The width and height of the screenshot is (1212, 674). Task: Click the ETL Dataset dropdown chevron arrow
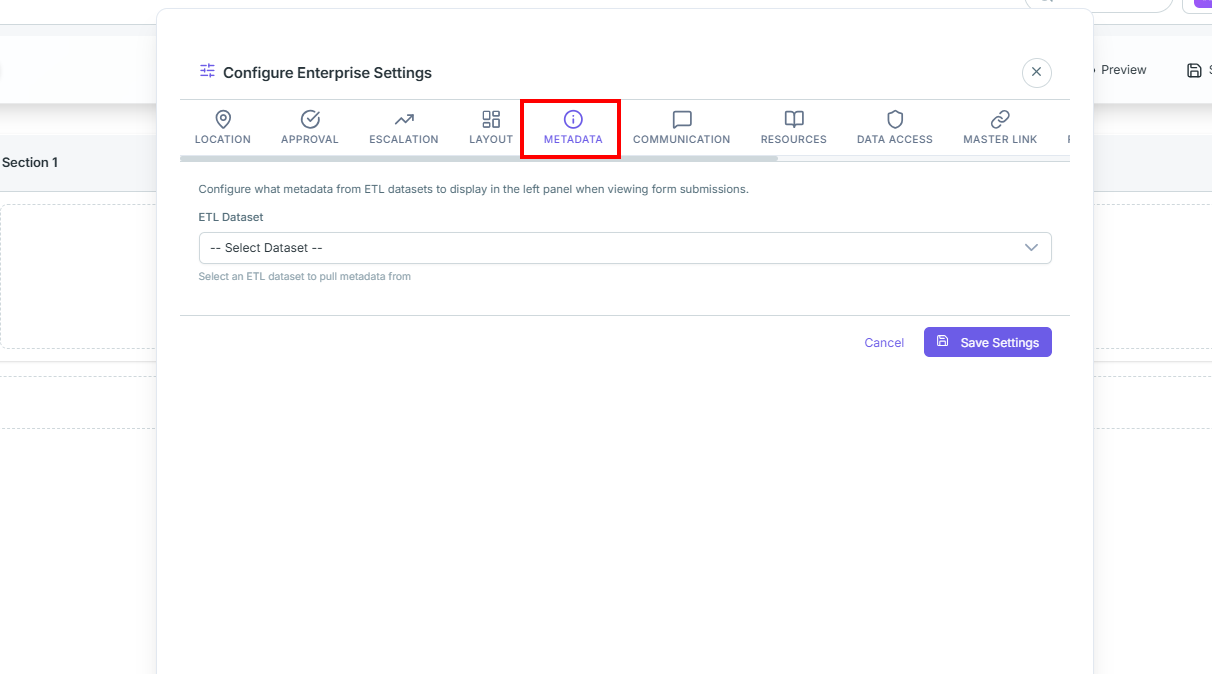1031,248
